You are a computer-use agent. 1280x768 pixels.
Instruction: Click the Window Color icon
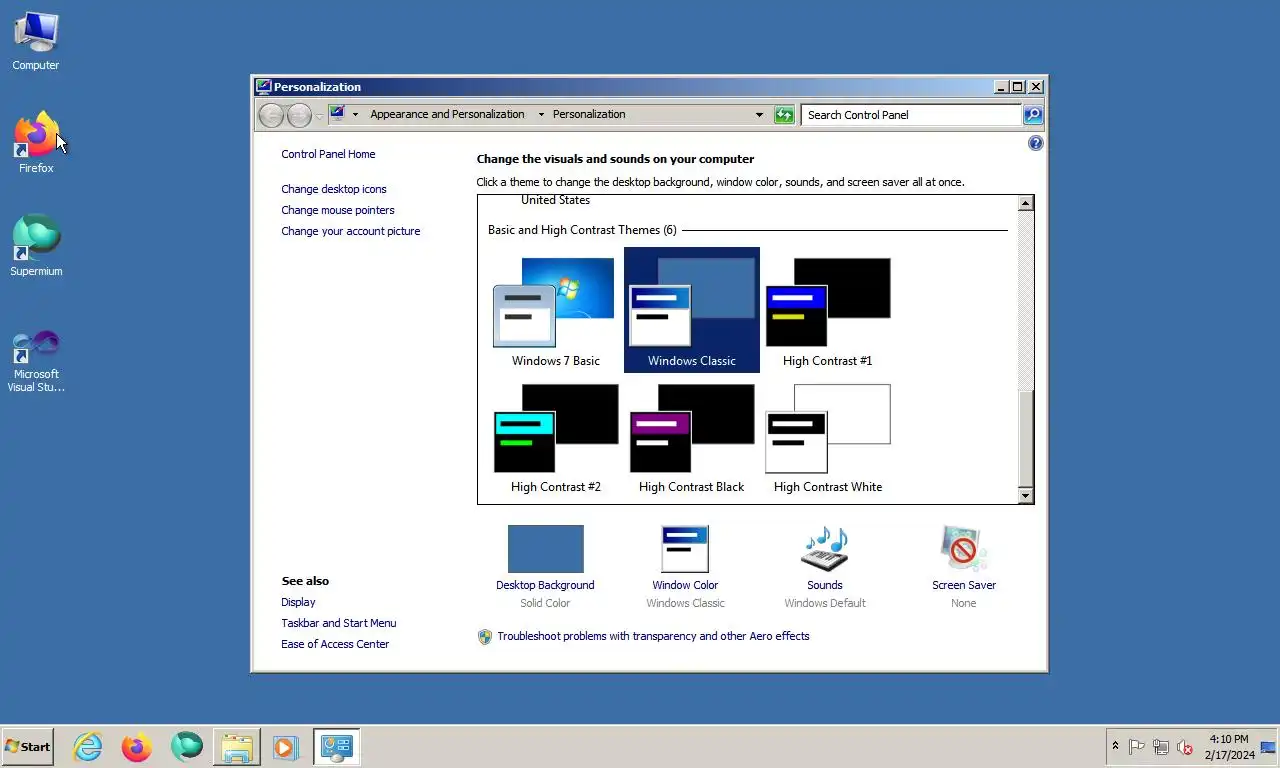(685, 549)
